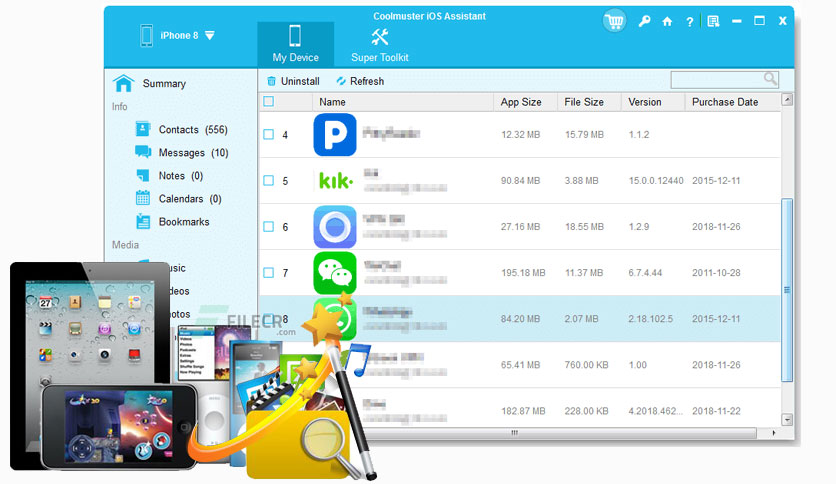Viewport: 836px width, 484px height.
Task: Click the search magnifier icon
Action: 770,79
